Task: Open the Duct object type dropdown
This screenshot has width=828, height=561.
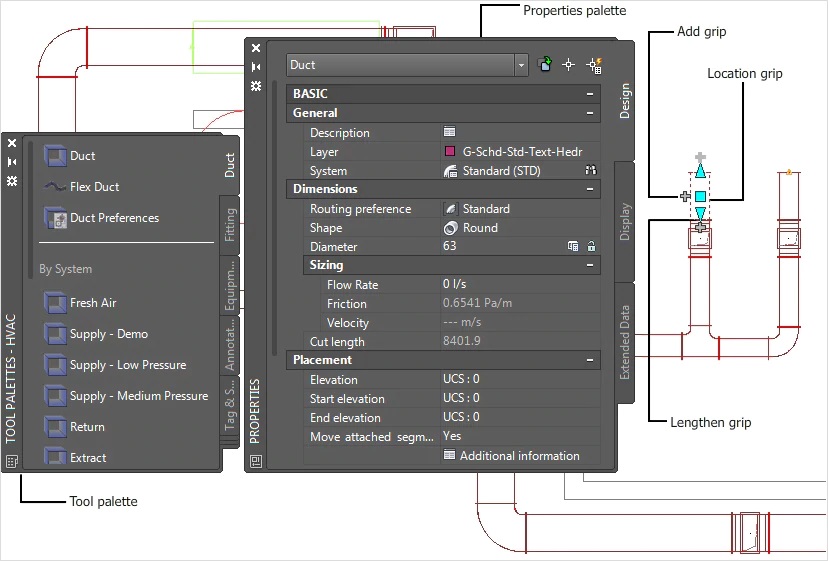Action: [521, 65]
